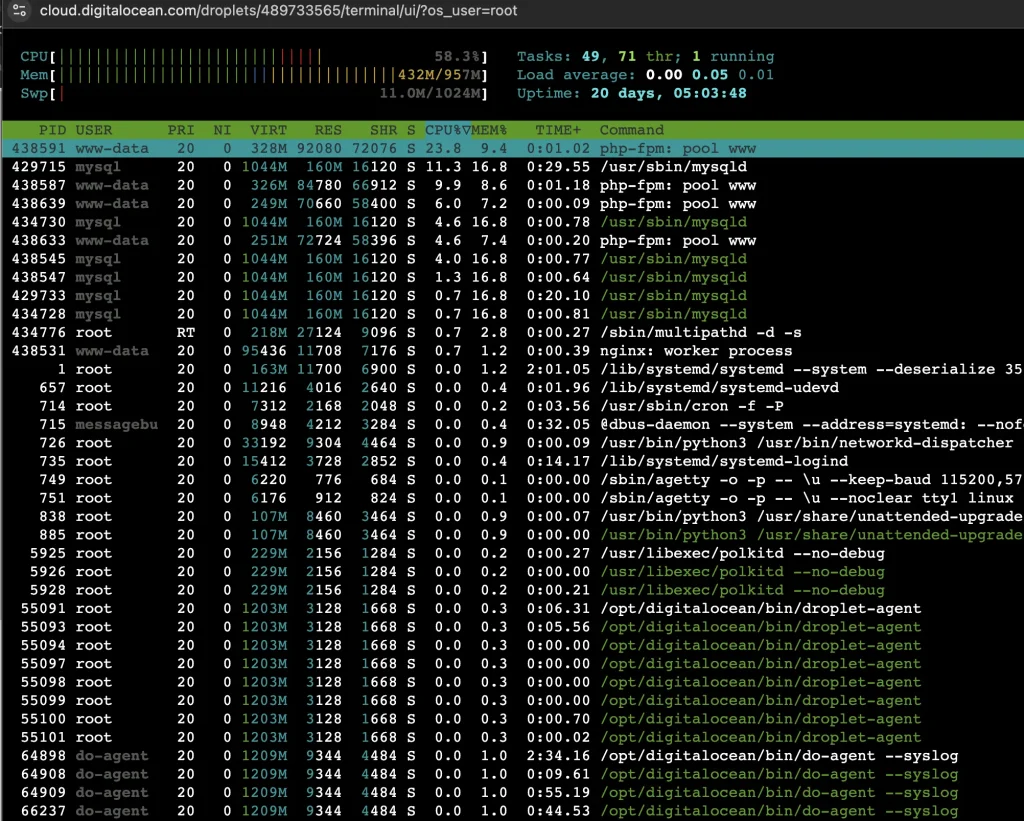Select nginx worker process PID 438531
The image size is (1024, 821).
[x=512, y=351]
